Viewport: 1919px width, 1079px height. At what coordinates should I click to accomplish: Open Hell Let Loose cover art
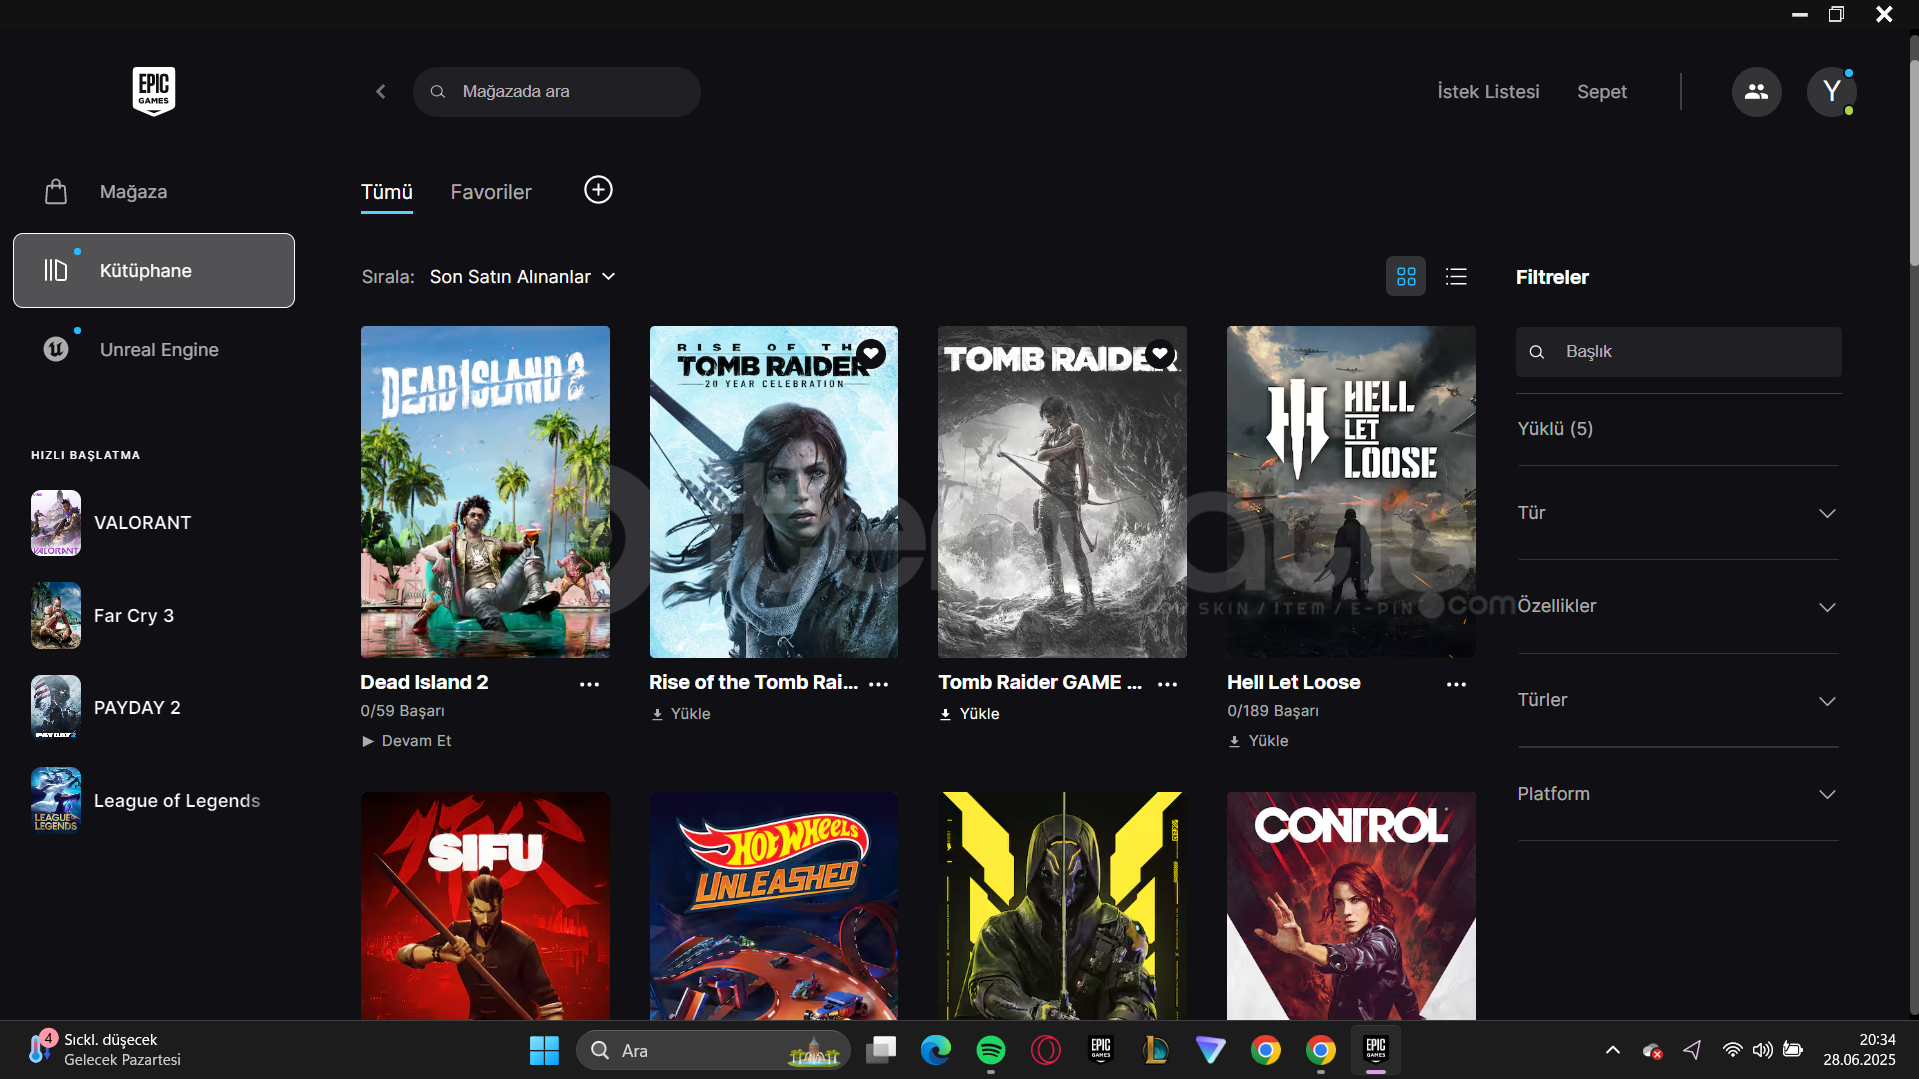tap(1351, 492)
